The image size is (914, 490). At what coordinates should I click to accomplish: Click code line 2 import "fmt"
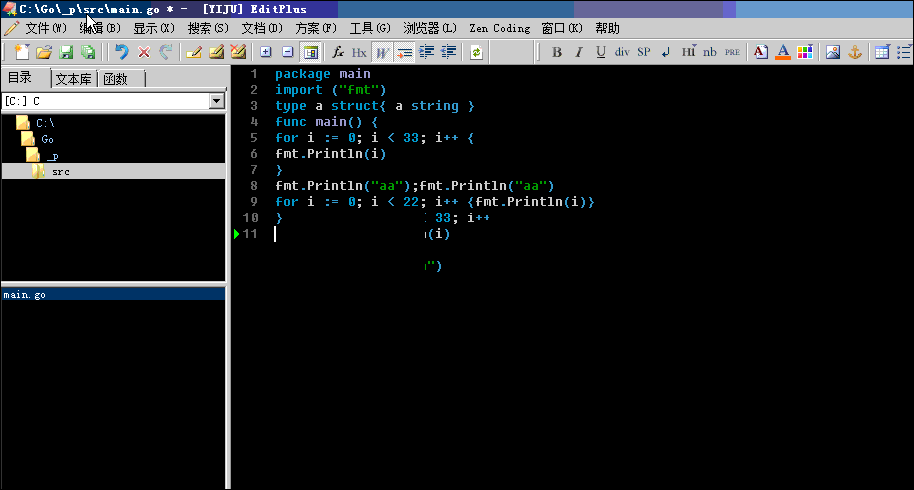pyautogui.click(x=331, y=90)
